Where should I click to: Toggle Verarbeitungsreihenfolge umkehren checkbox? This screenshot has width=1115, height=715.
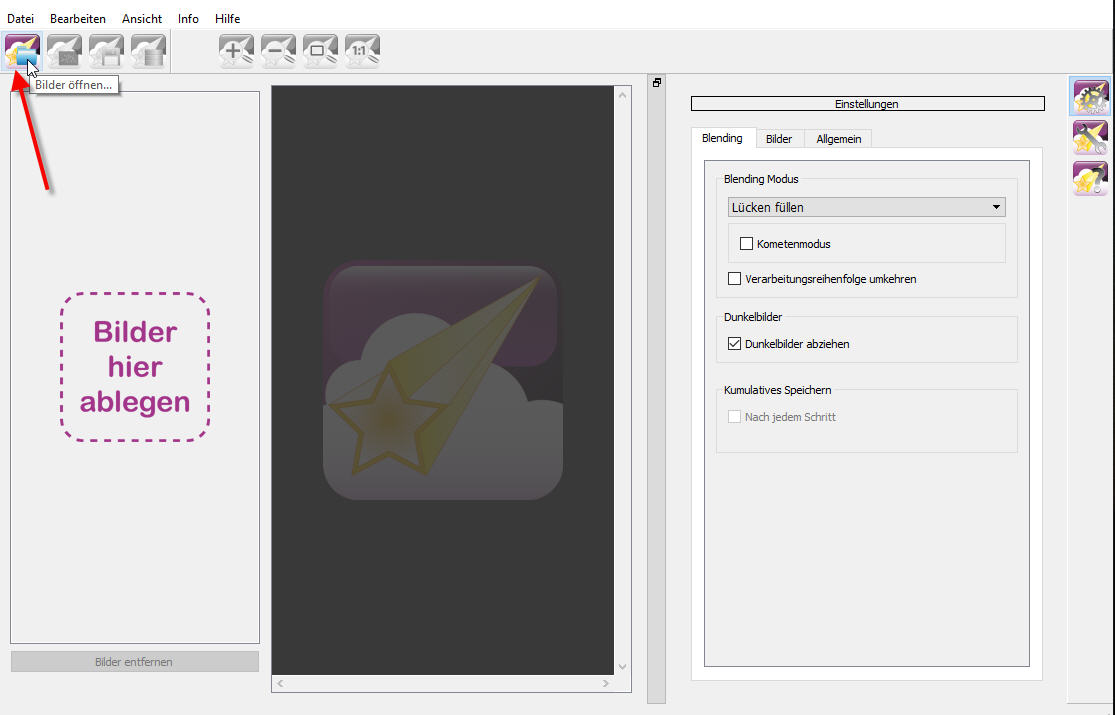735,279
